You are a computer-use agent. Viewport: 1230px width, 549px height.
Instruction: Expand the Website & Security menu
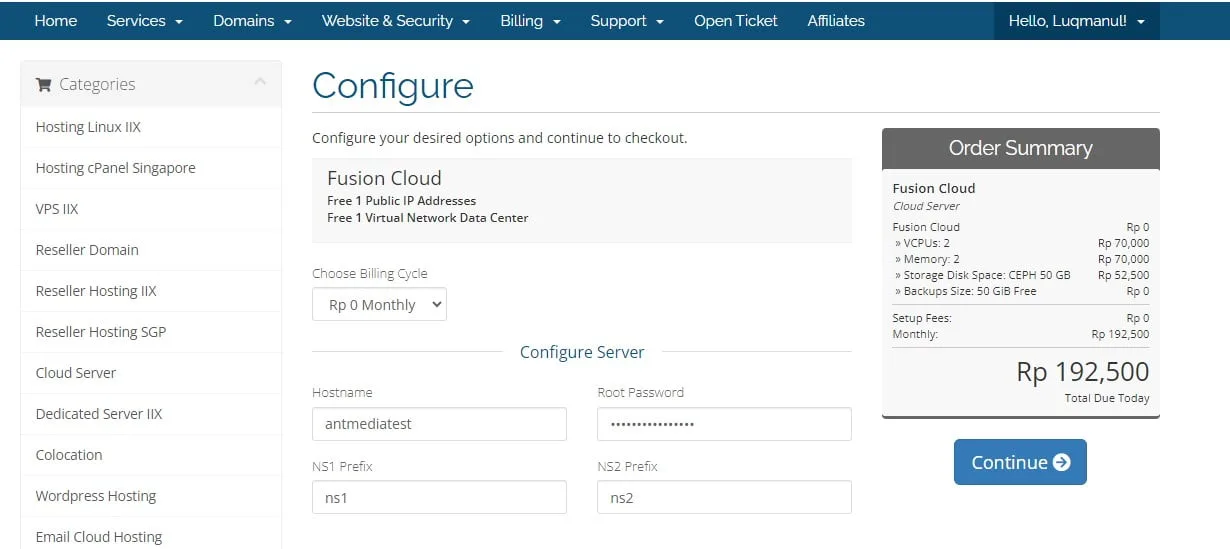(395, 20)
